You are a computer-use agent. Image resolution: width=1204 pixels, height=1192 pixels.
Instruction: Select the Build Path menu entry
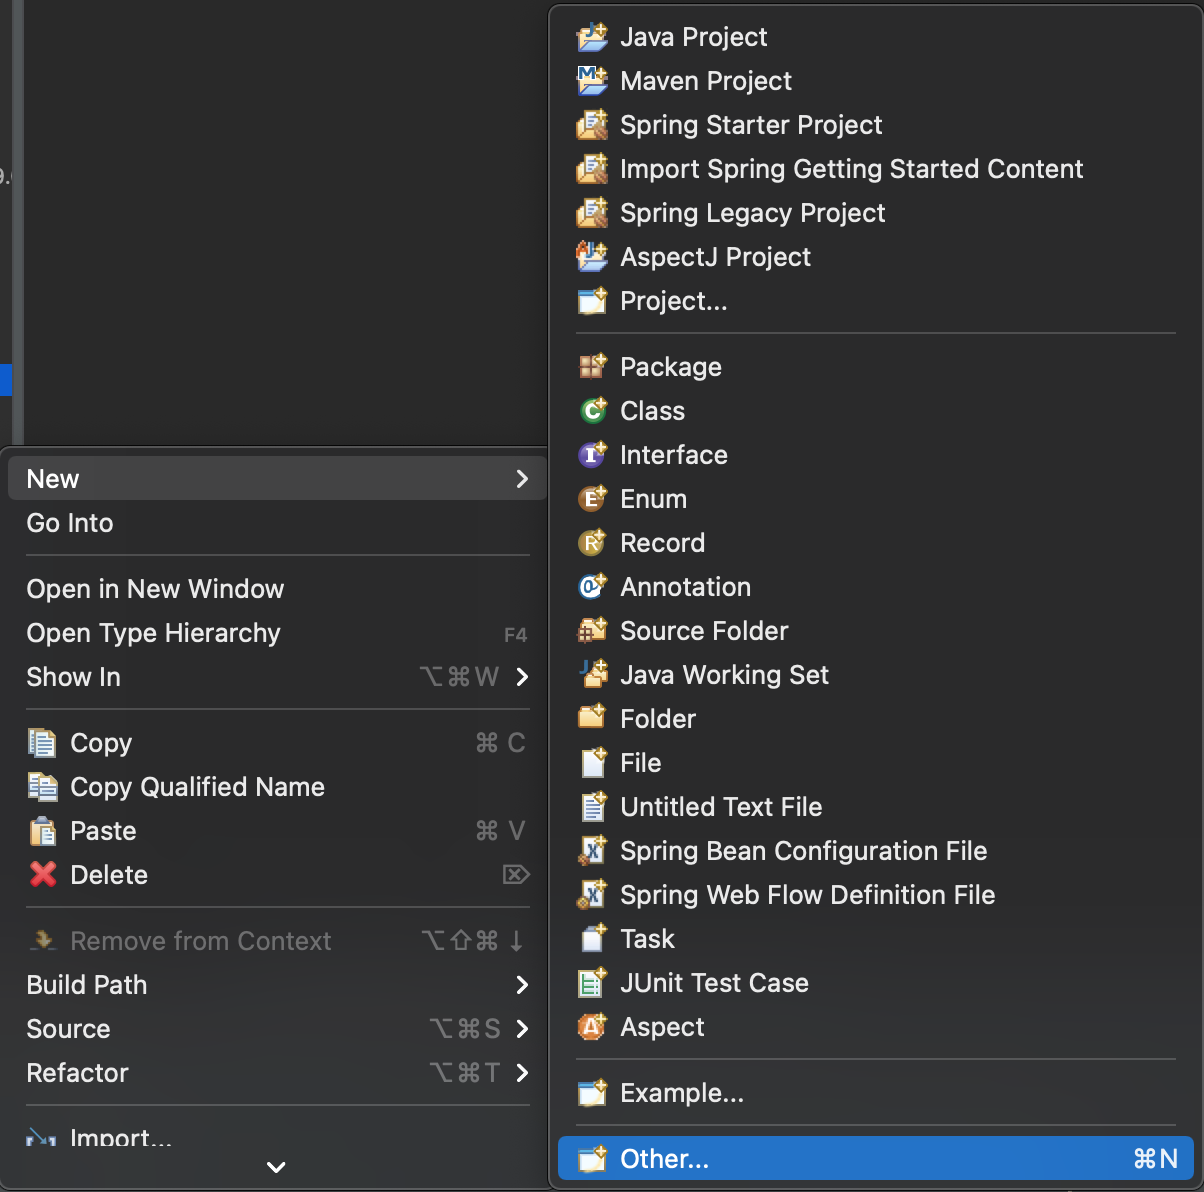277,985
